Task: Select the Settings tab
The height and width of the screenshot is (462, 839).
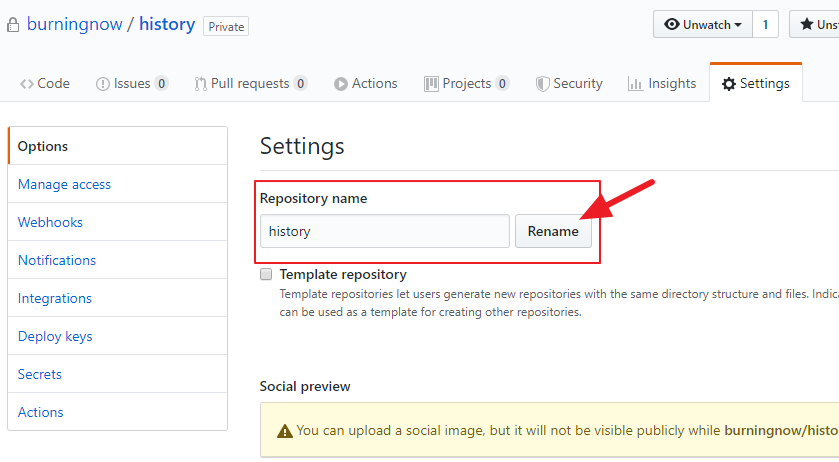Action: tap(756, 84)
